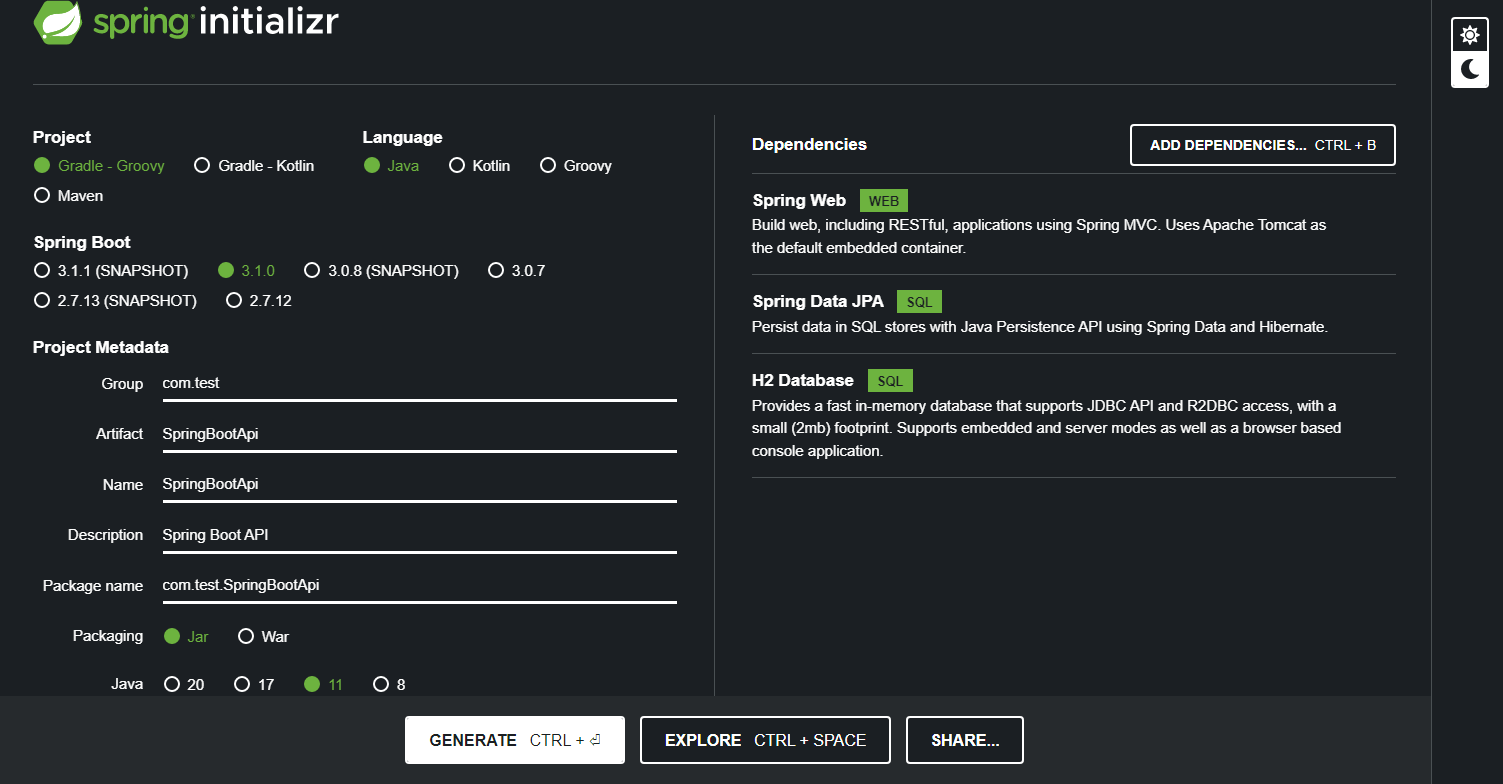Open the Add Dependencies dialog
1503x784 pixels.
(x=1263, y=145)
